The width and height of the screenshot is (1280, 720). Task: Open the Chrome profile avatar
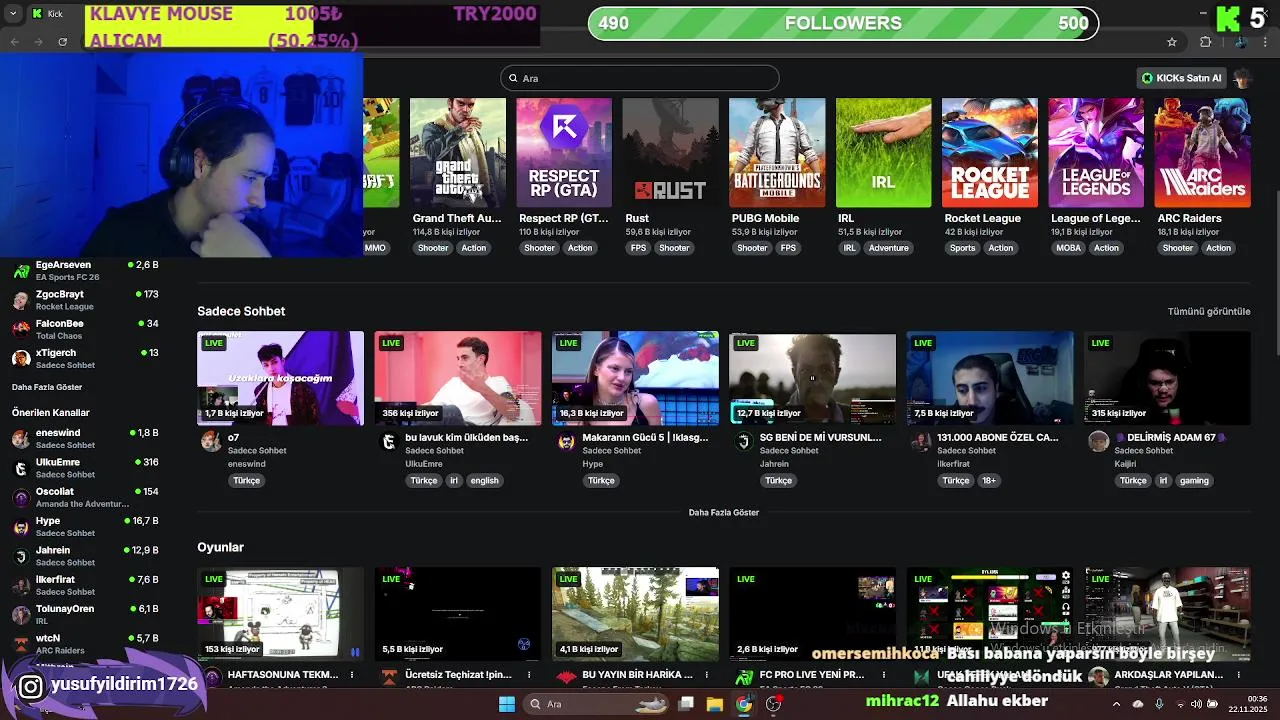(x=1240, y=42)
